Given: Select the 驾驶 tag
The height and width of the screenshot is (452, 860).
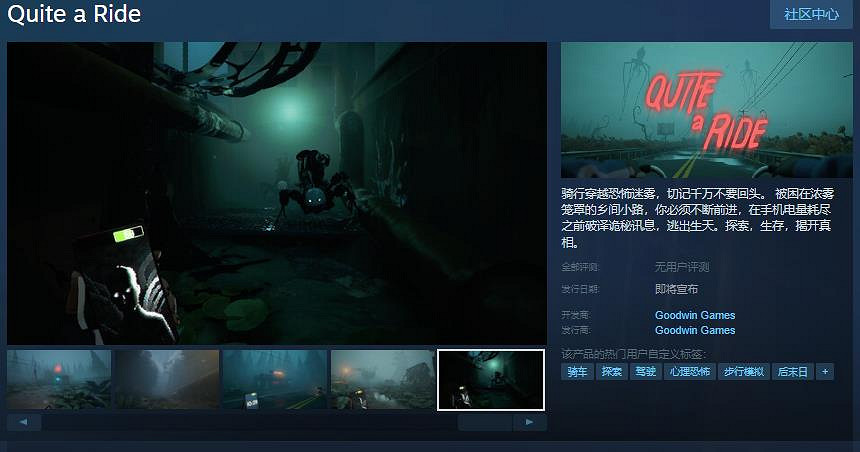Looking at the screenshot, I should tap(646, 371).
